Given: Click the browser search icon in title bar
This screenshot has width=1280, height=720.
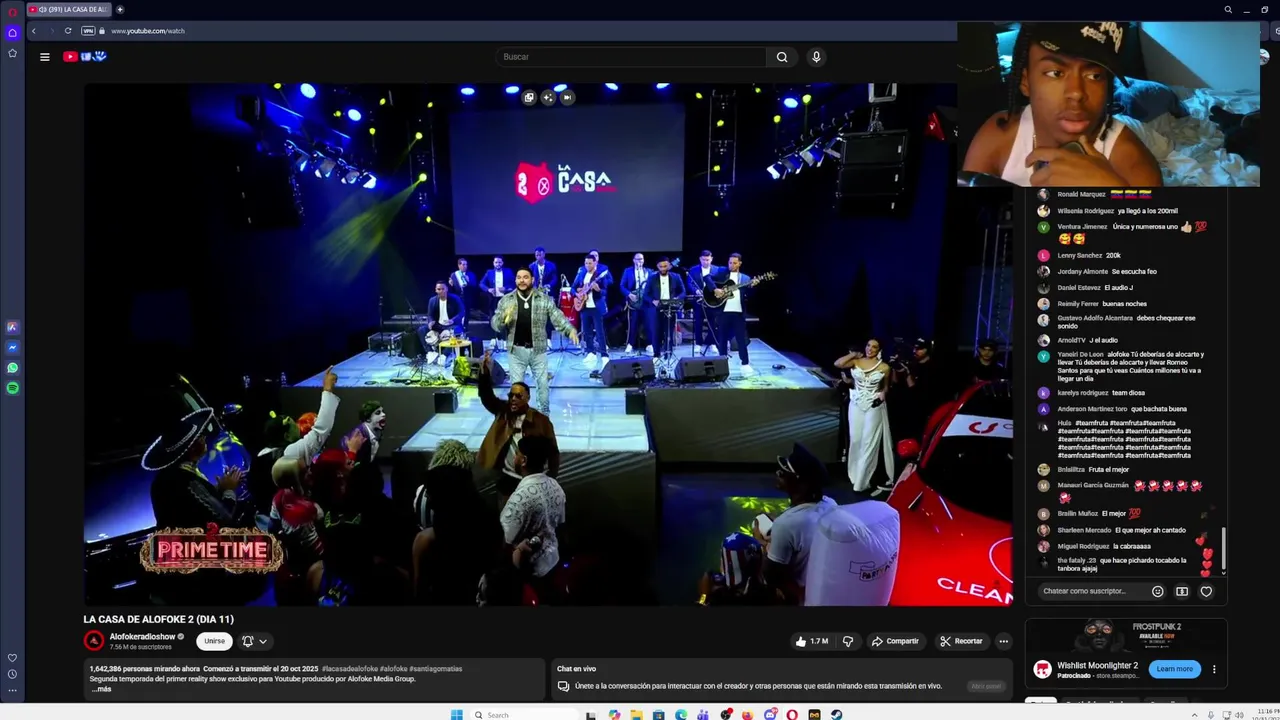Looking at the screenshot, I should tap(1228, 9).
